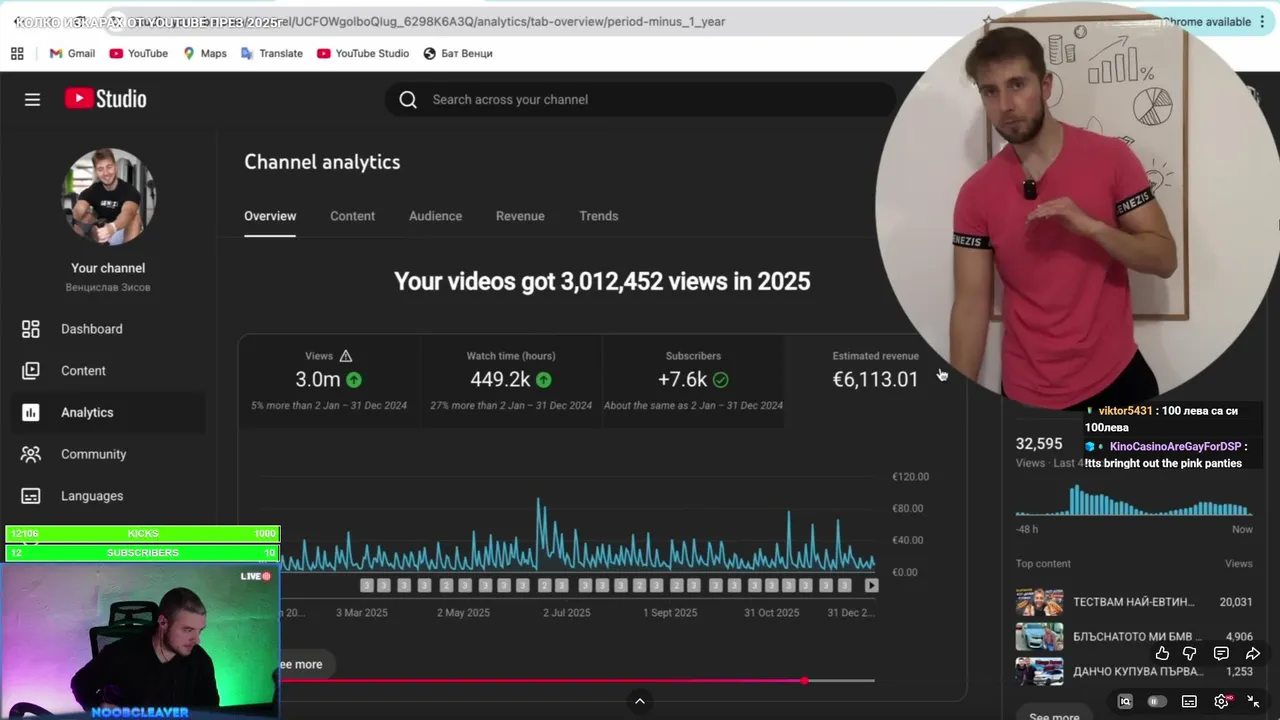Viewport: 1280px width, 720px height.
Task: Open the YouTube bookmark
Action: click(x=139, y=53)
